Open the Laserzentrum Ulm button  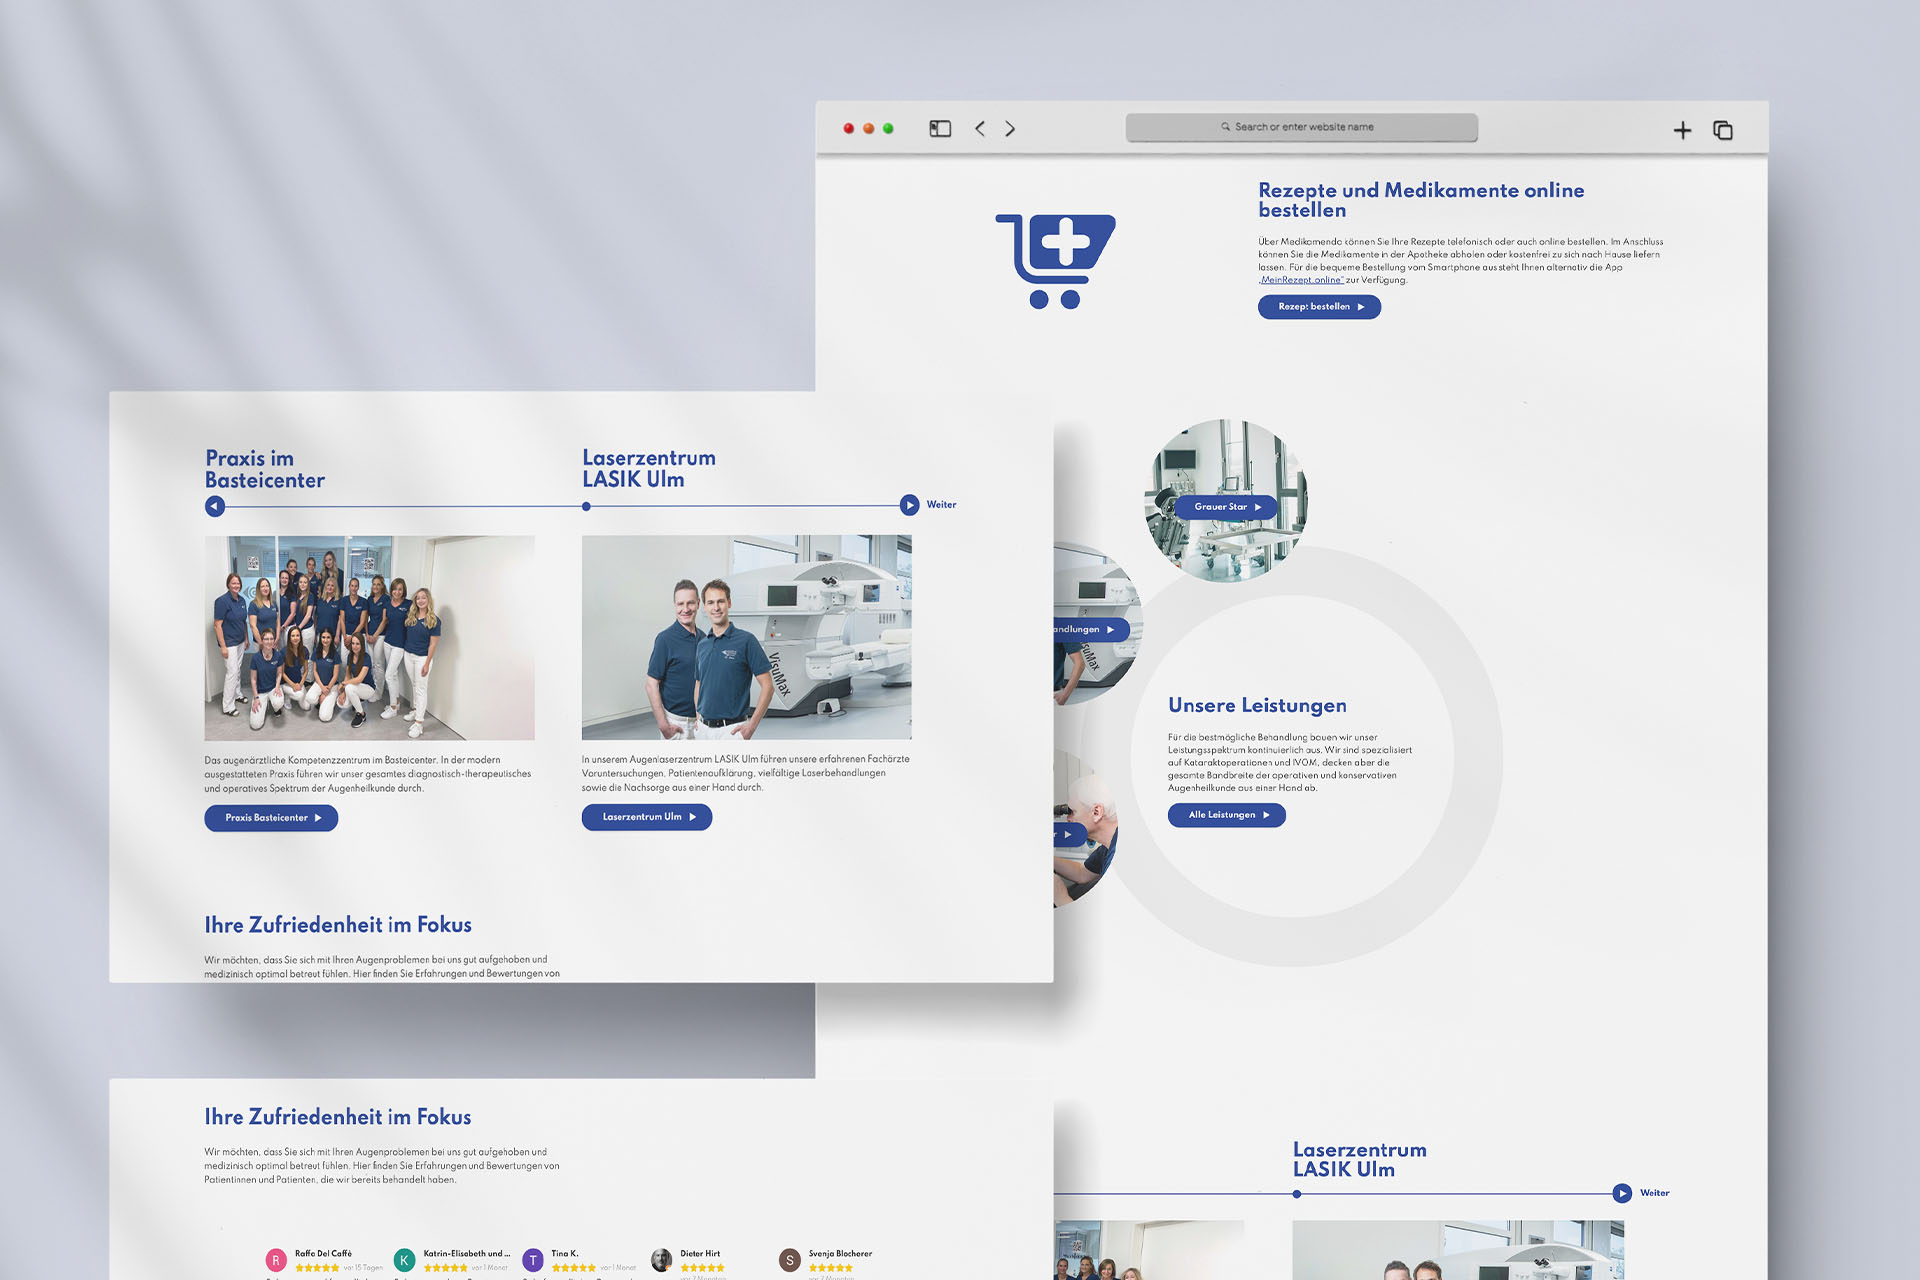(647, 817)
